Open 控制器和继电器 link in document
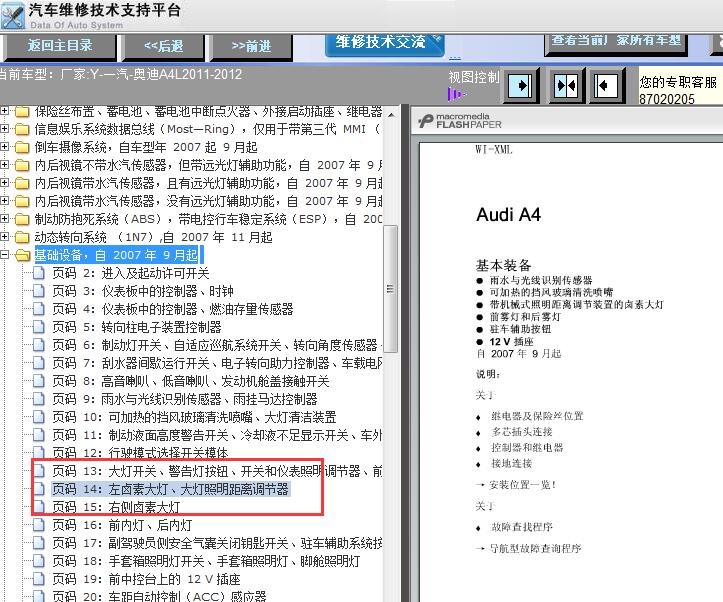723x602 pixels. pyautogui.click(x=527, y=447)
